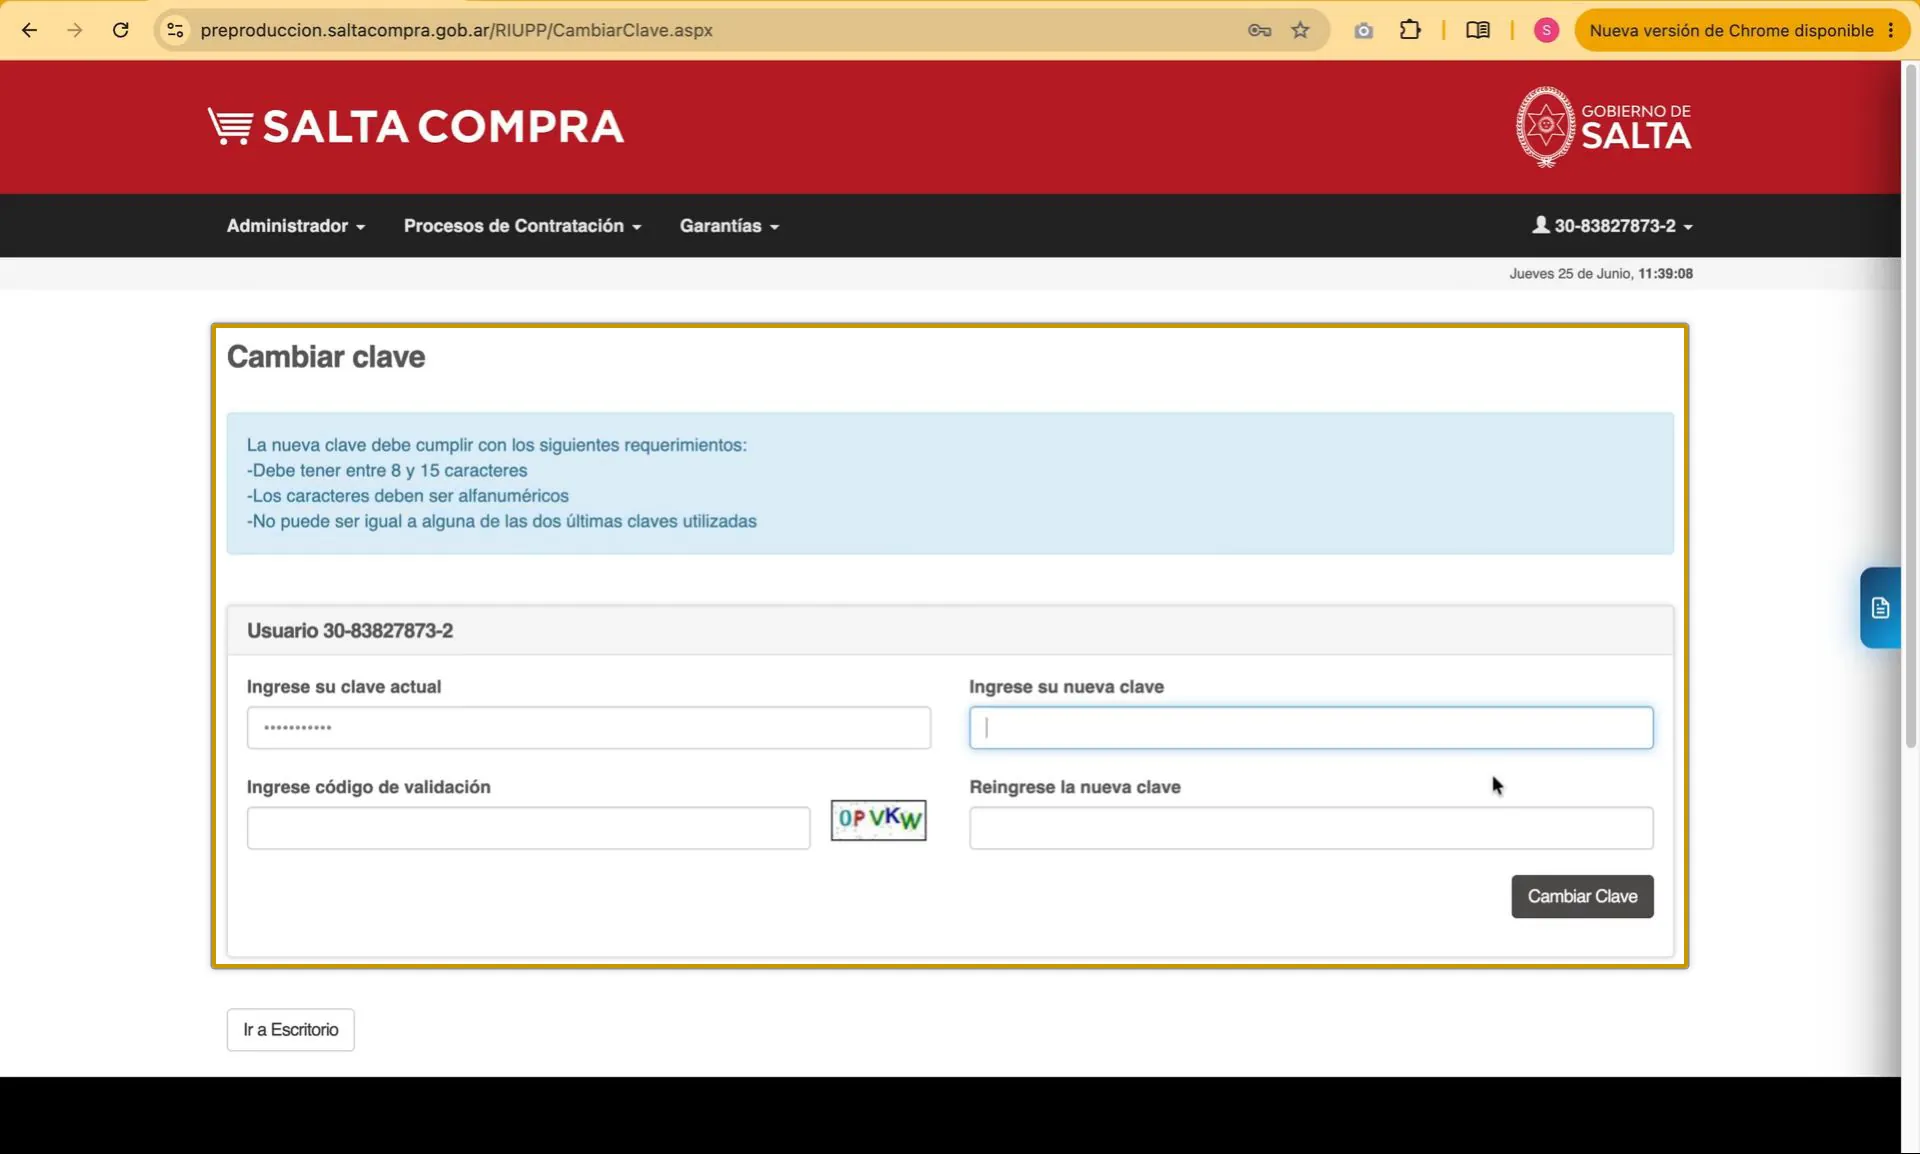
Task: Open user 30-83827873-2 account menu
Action: [x=1612, y=226]
